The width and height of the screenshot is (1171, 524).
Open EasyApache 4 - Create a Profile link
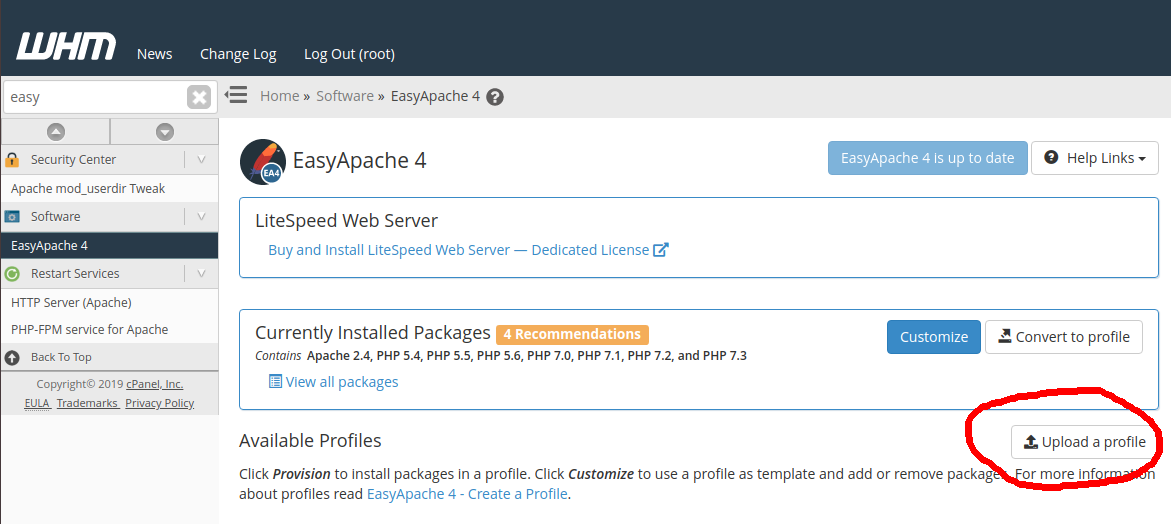468,494
